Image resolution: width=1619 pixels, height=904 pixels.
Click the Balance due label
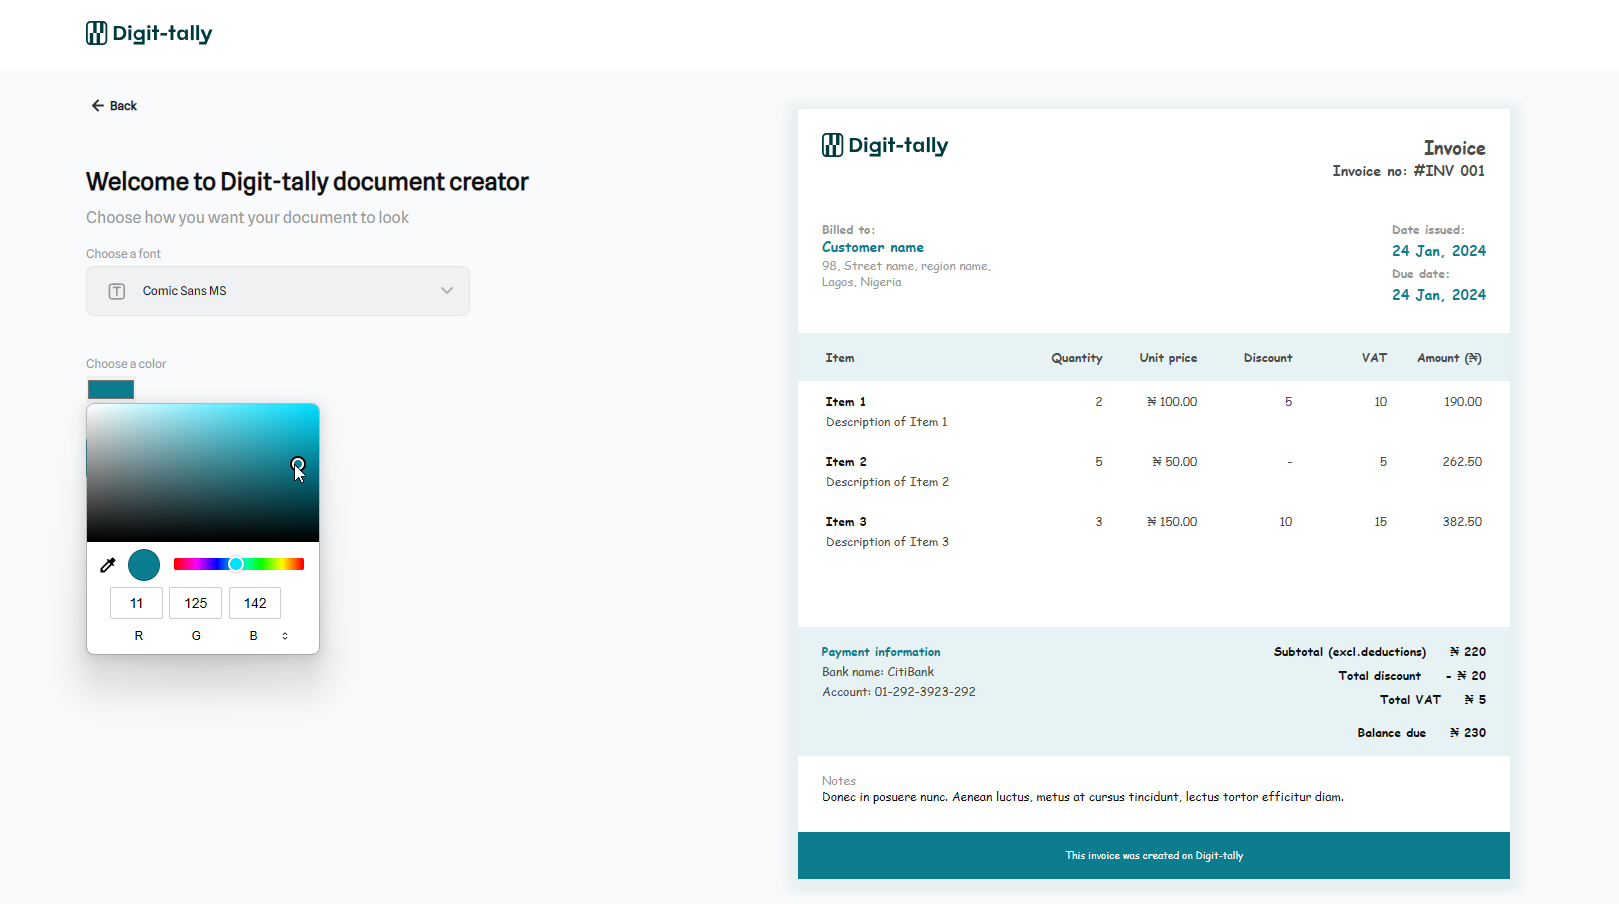1391,733
